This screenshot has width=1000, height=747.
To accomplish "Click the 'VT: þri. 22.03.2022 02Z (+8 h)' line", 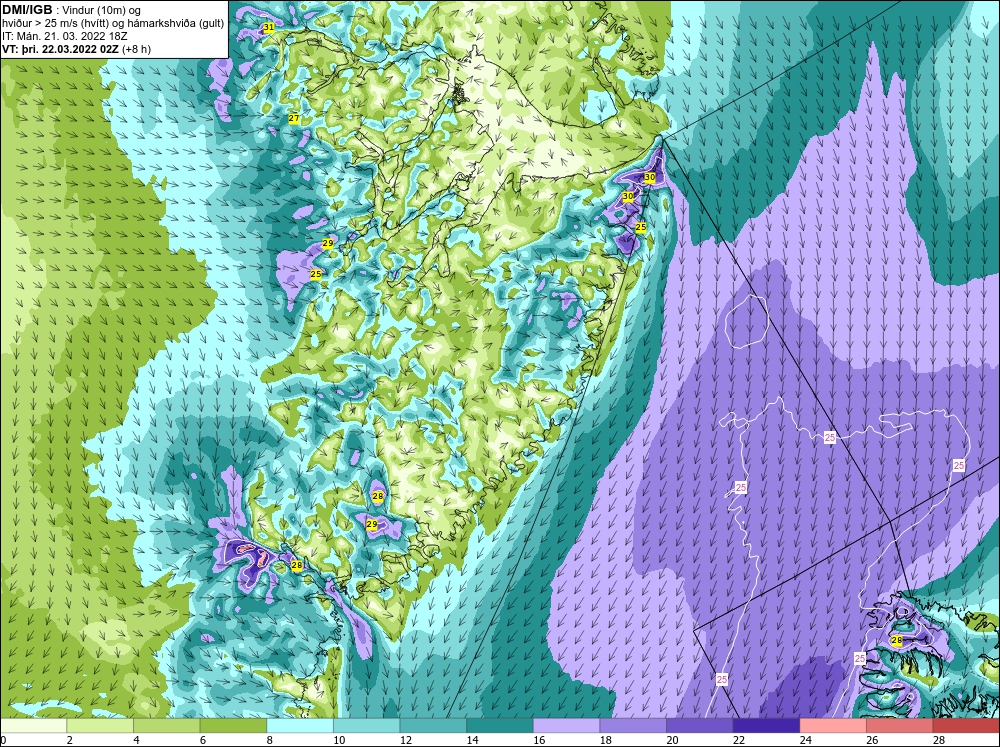I will [x=77, y=49].
